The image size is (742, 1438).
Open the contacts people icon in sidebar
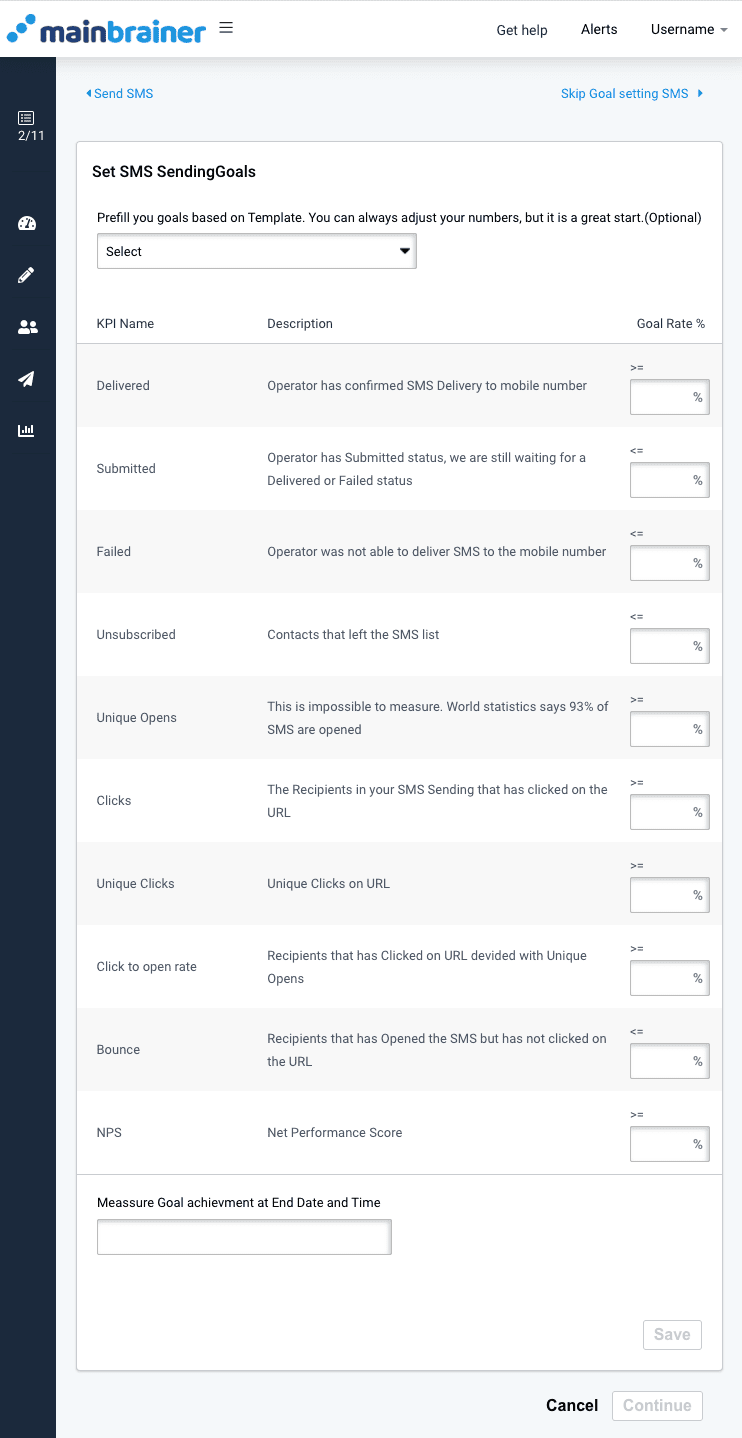point(28,327)
